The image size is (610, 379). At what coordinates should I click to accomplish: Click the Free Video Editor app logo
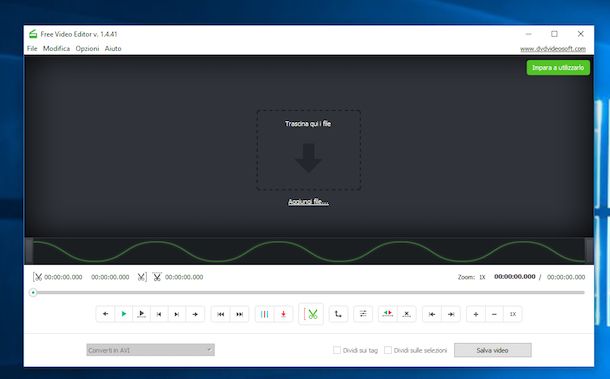point(33,34)
